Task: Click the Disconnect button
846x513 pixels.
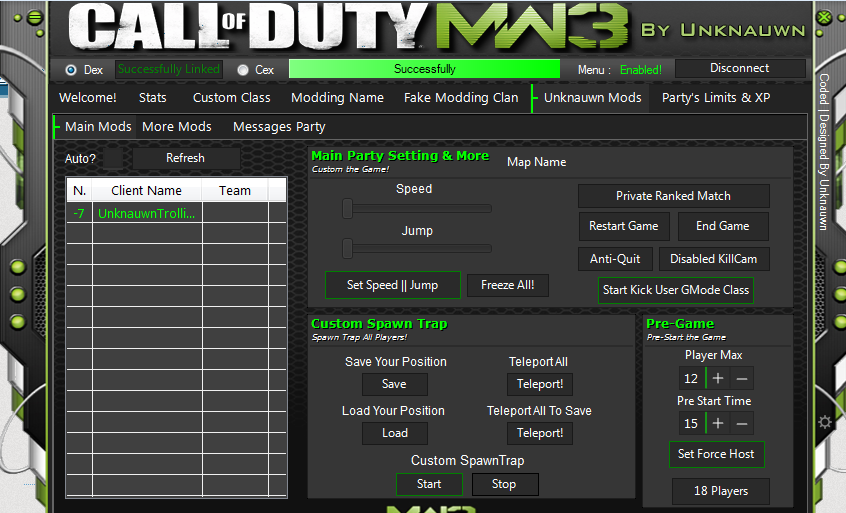Action: pyautogui.click(x=739, y=68)
